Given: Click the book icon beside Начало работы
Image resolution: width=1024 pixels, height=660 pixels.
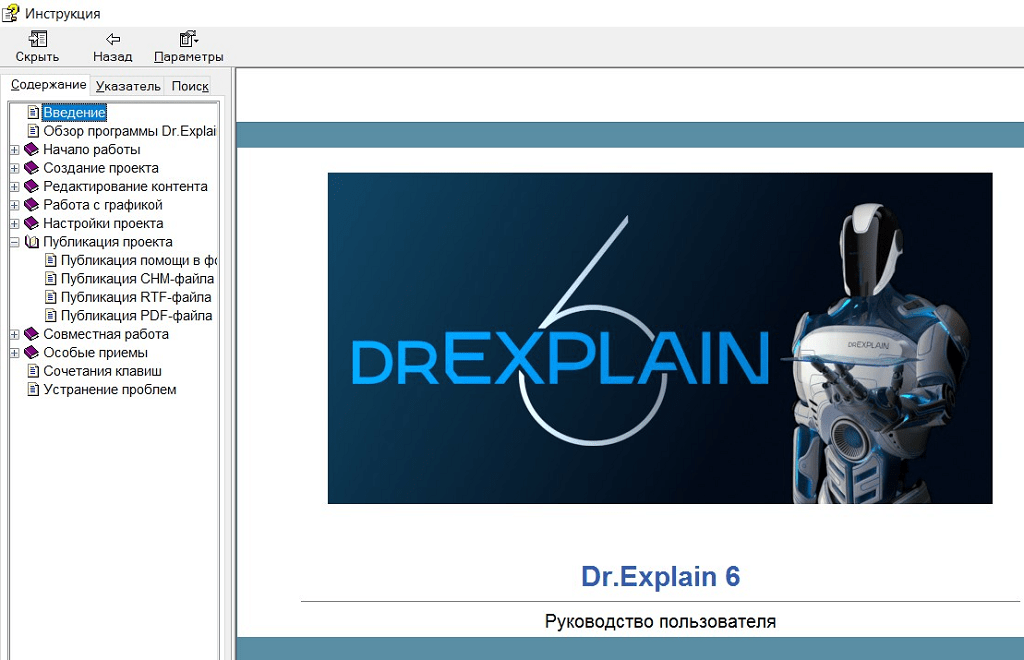Looking at the screenshot, I should (31, 149).
